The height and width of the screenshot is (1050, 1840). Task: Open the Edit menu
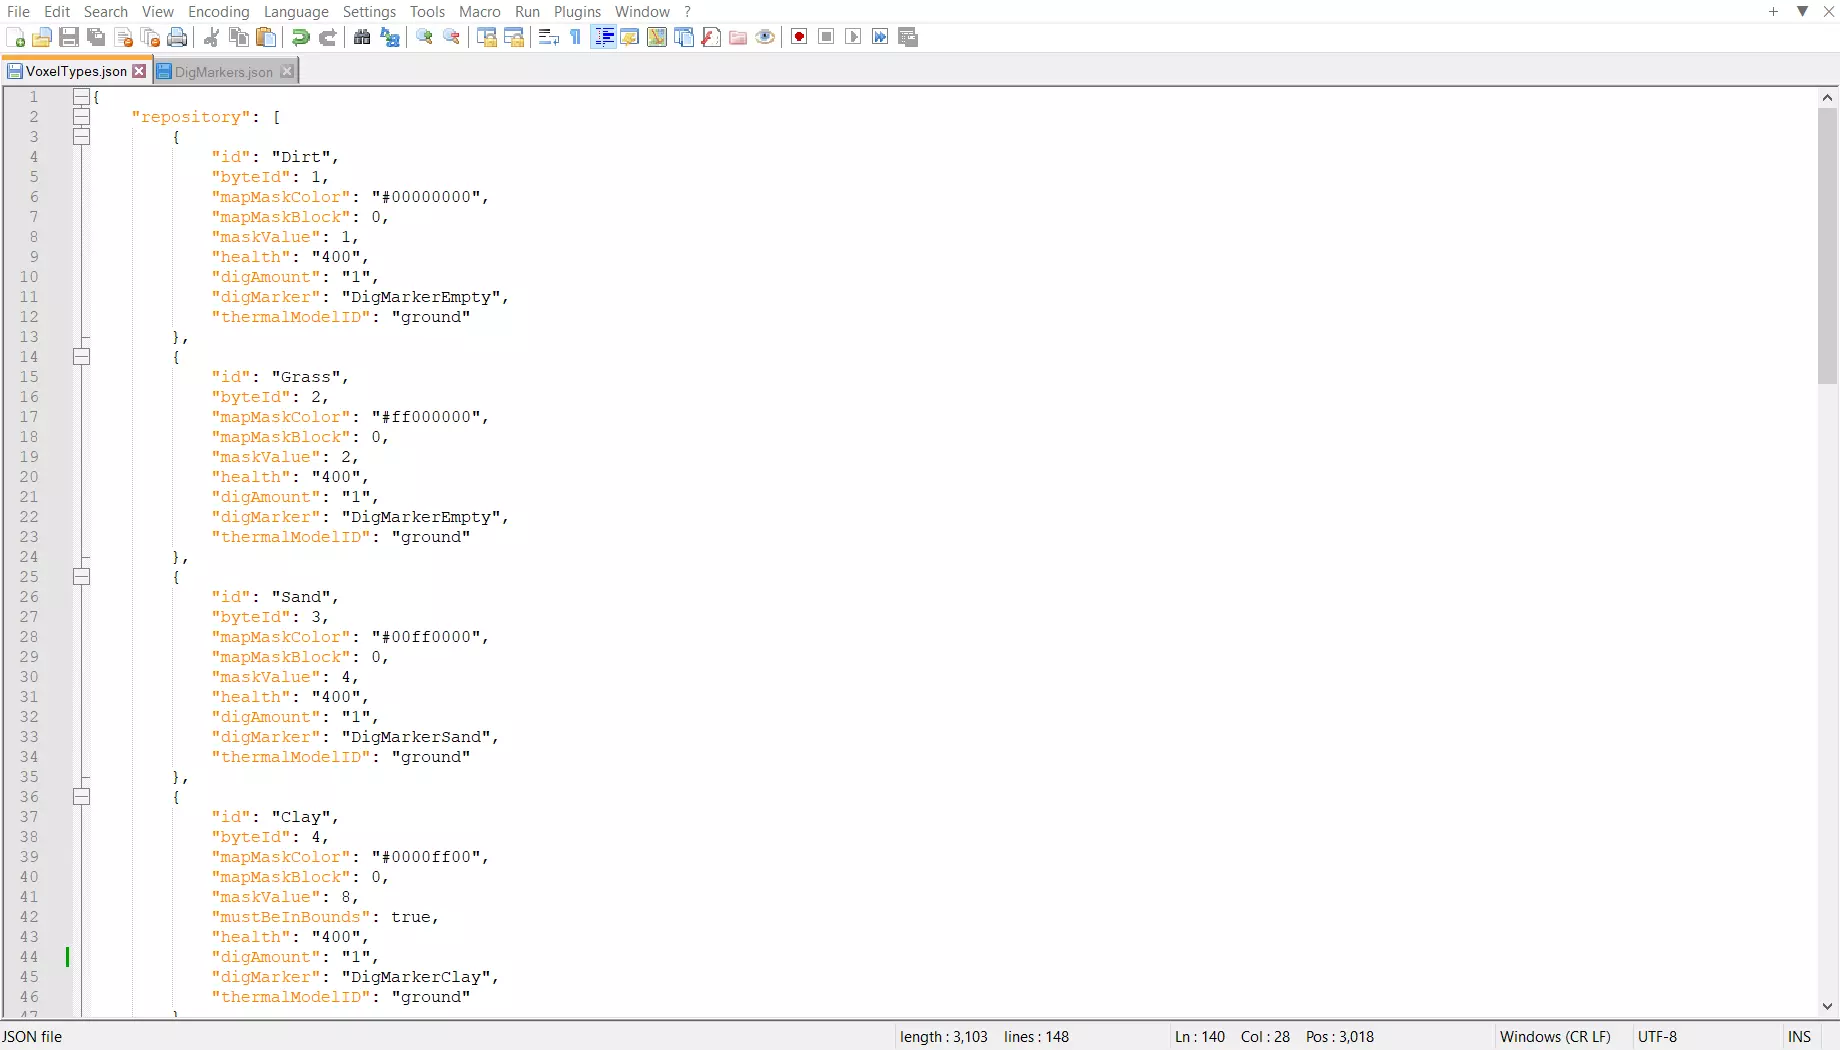tap(57, 12)
